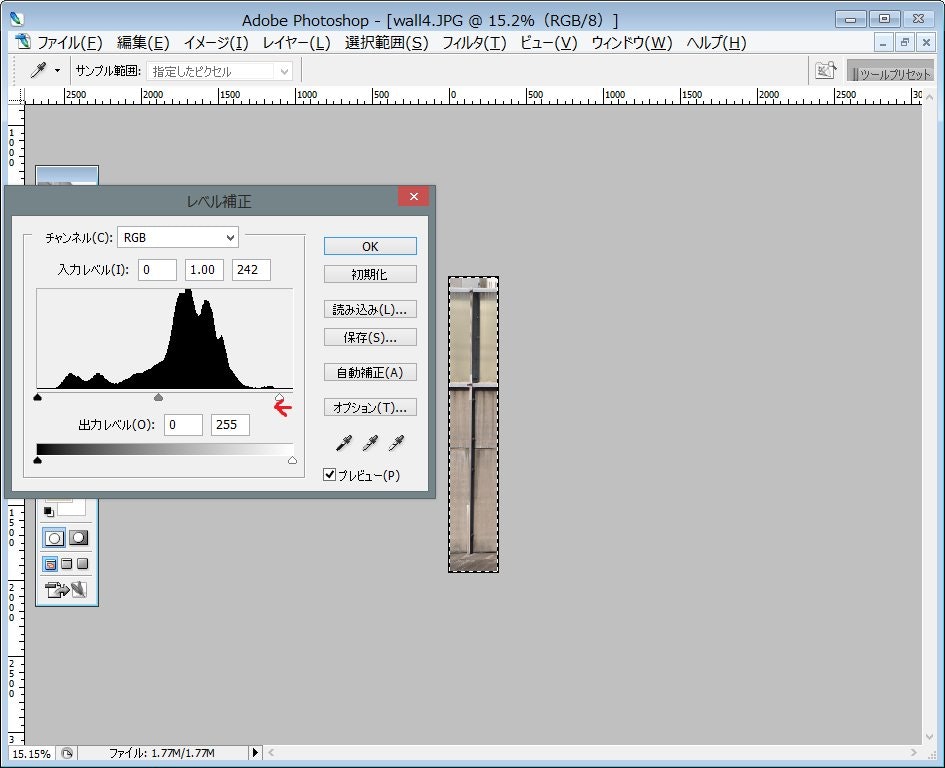Click the gamma input field showing 1.00
This screenshot has width=945, height=768.
tap(204, 270)
